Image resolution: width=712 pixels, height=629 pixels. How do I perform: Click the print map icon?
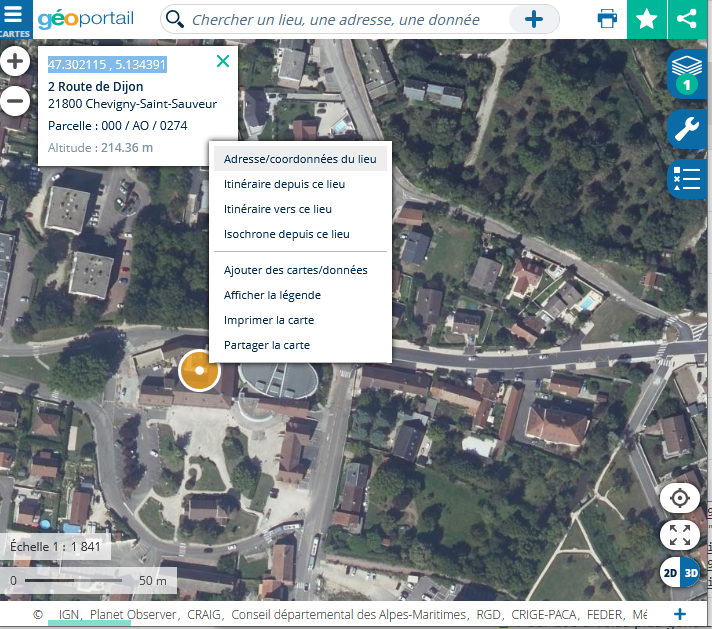click(x=607, y=19)
